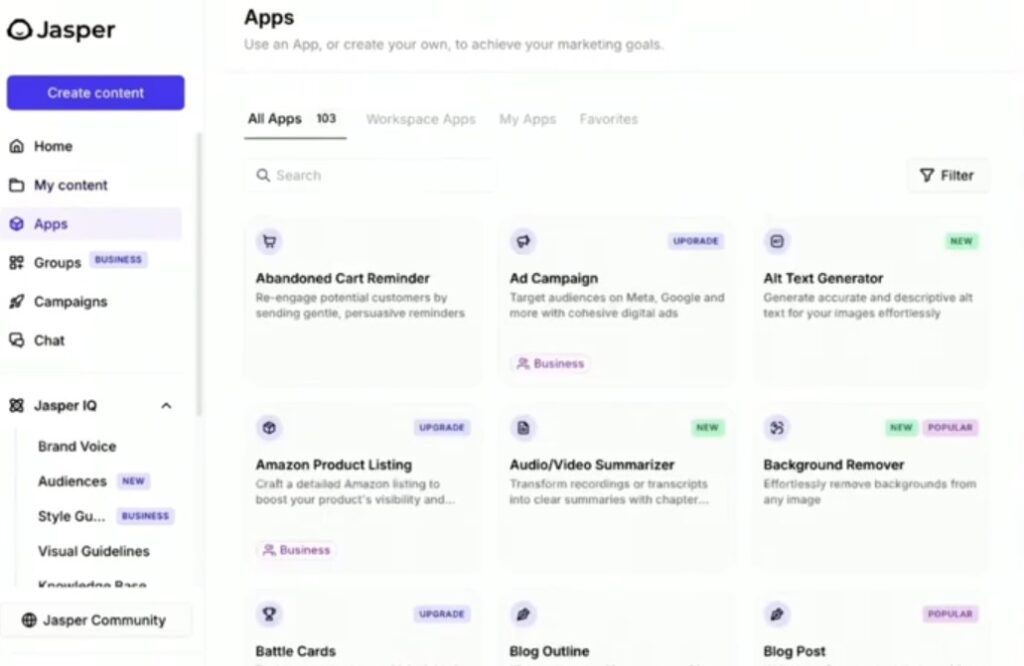The width and height of the screenshot is (1024, 666).
Task: Click the Background Remover icon
Action: 777,428
